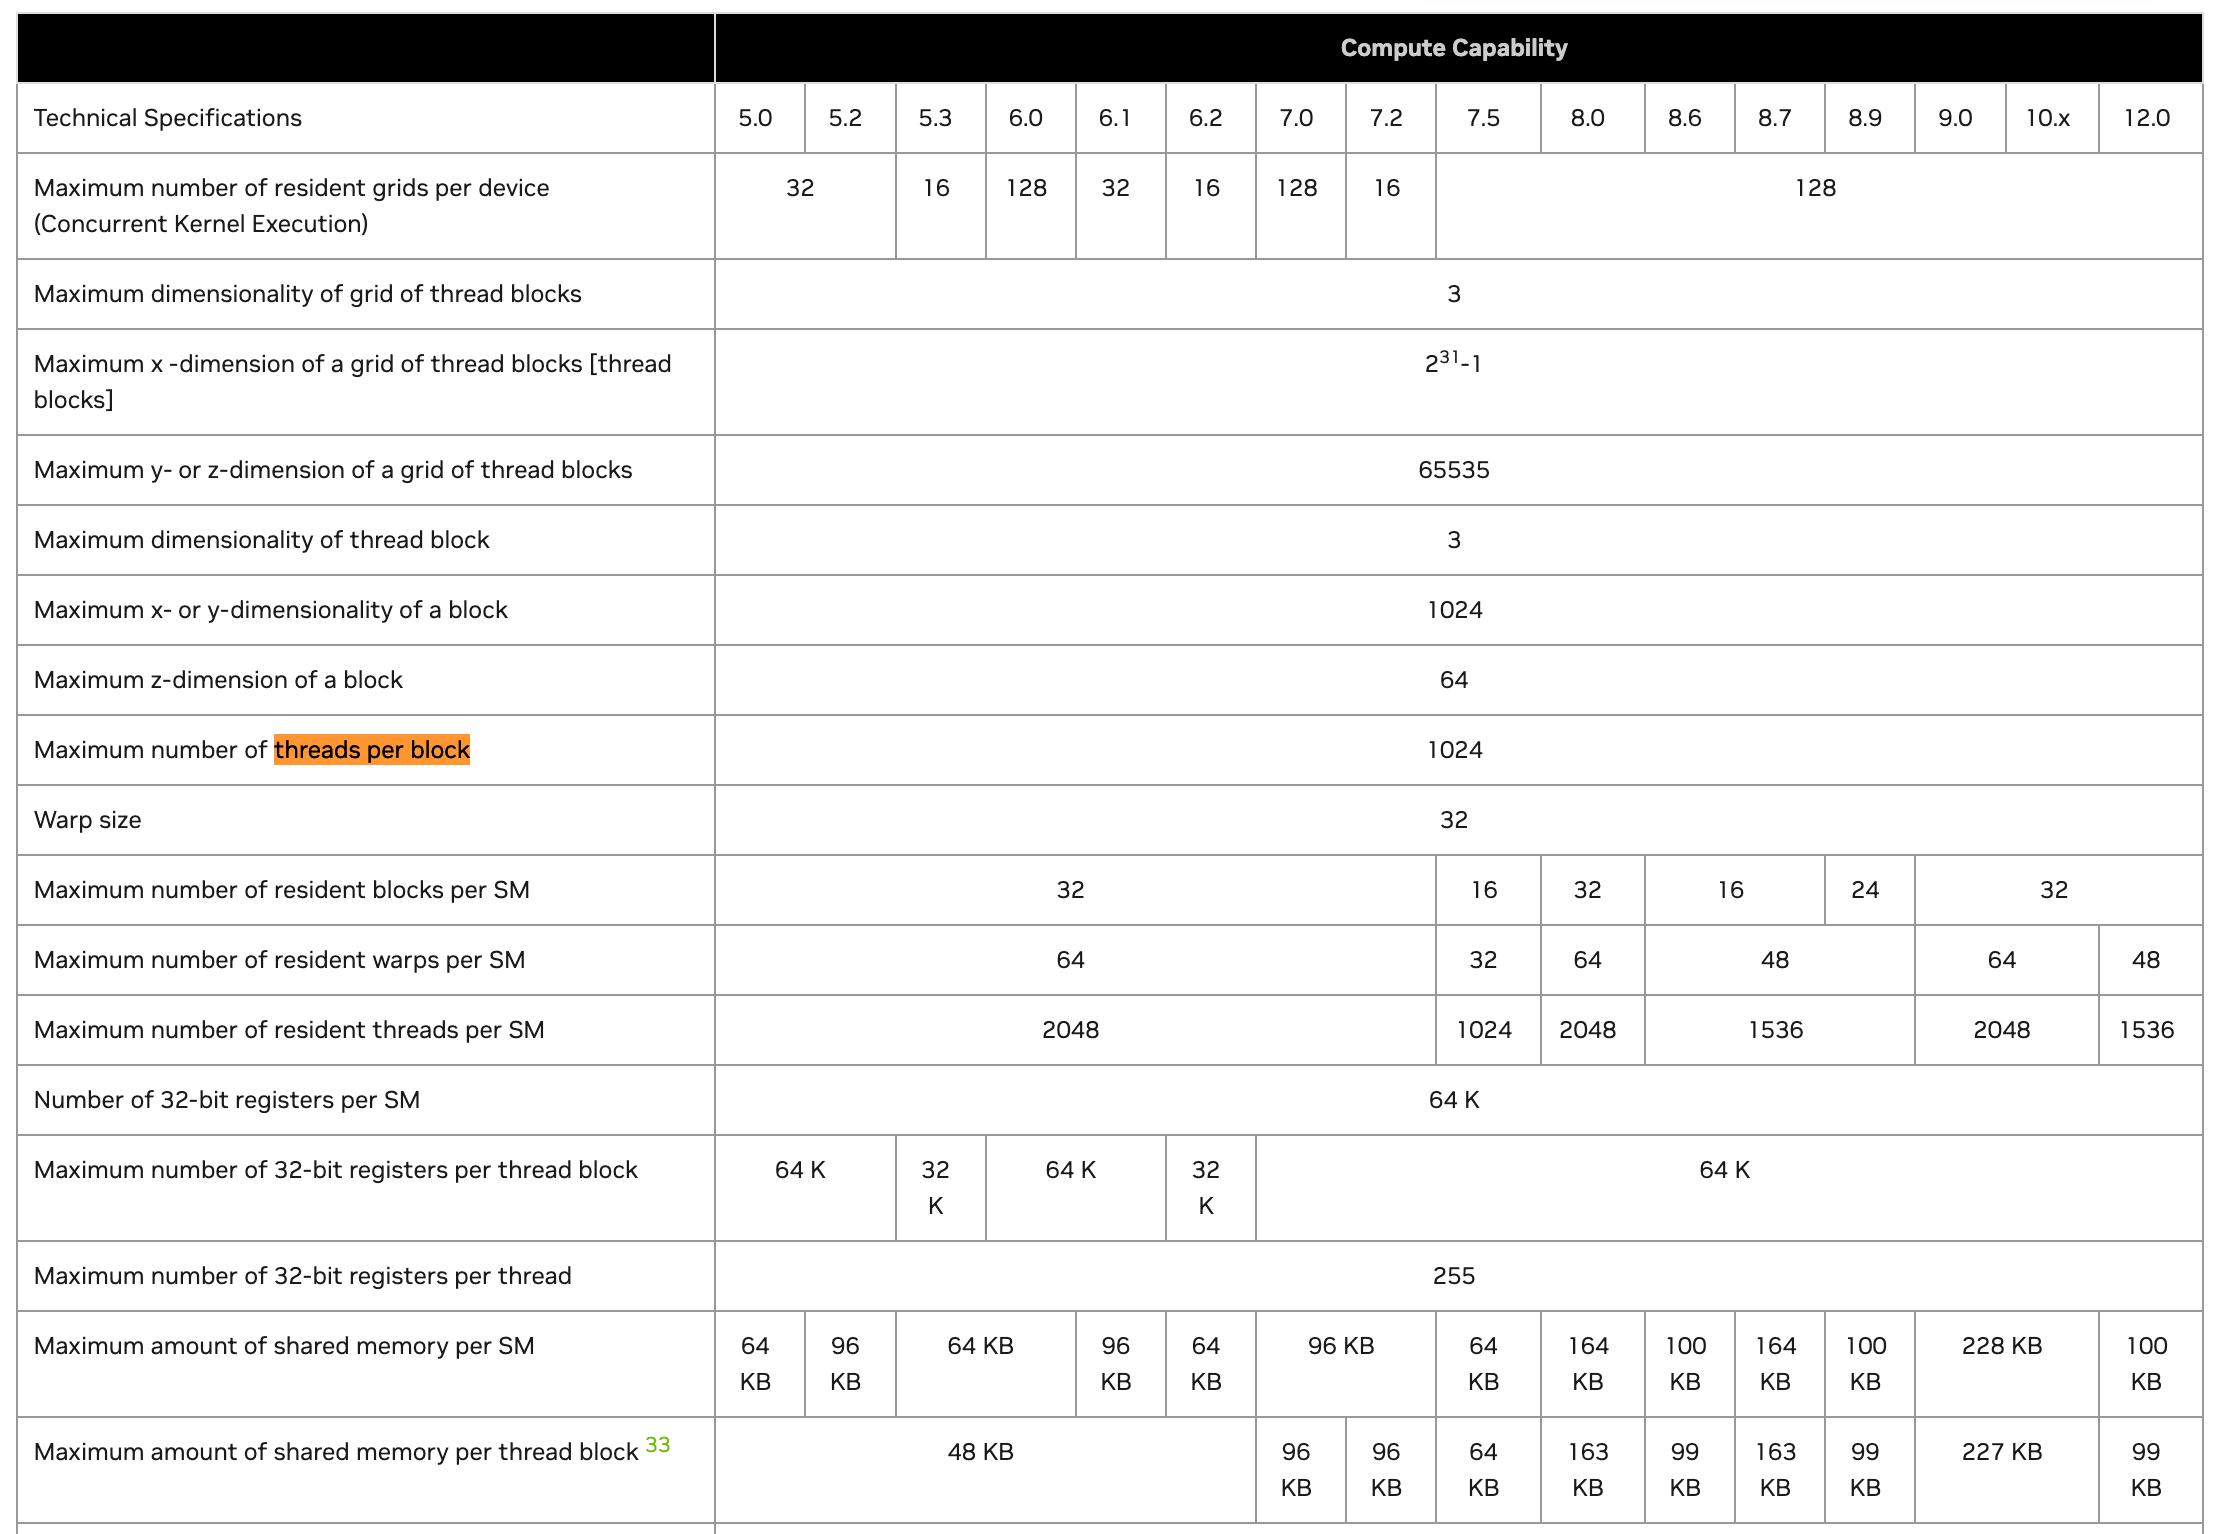Click compute capability 10.x column header

point(2047,118)
